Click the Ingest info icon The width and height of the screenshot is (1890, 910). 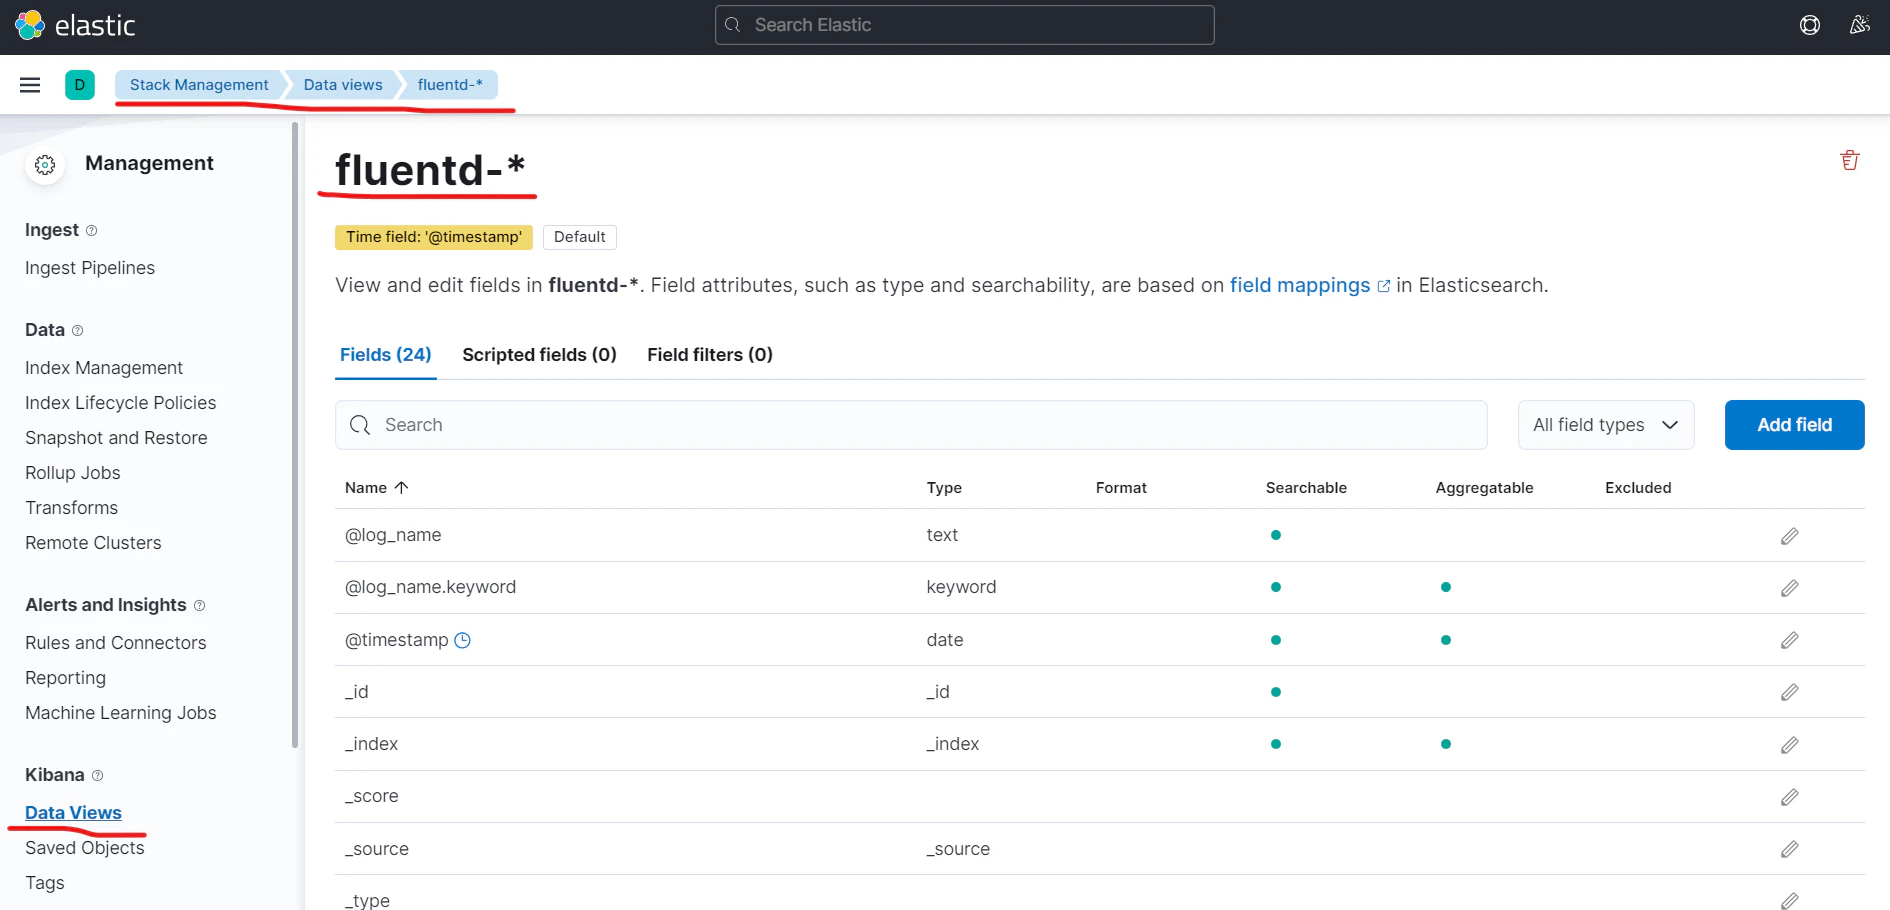[92, 231]
